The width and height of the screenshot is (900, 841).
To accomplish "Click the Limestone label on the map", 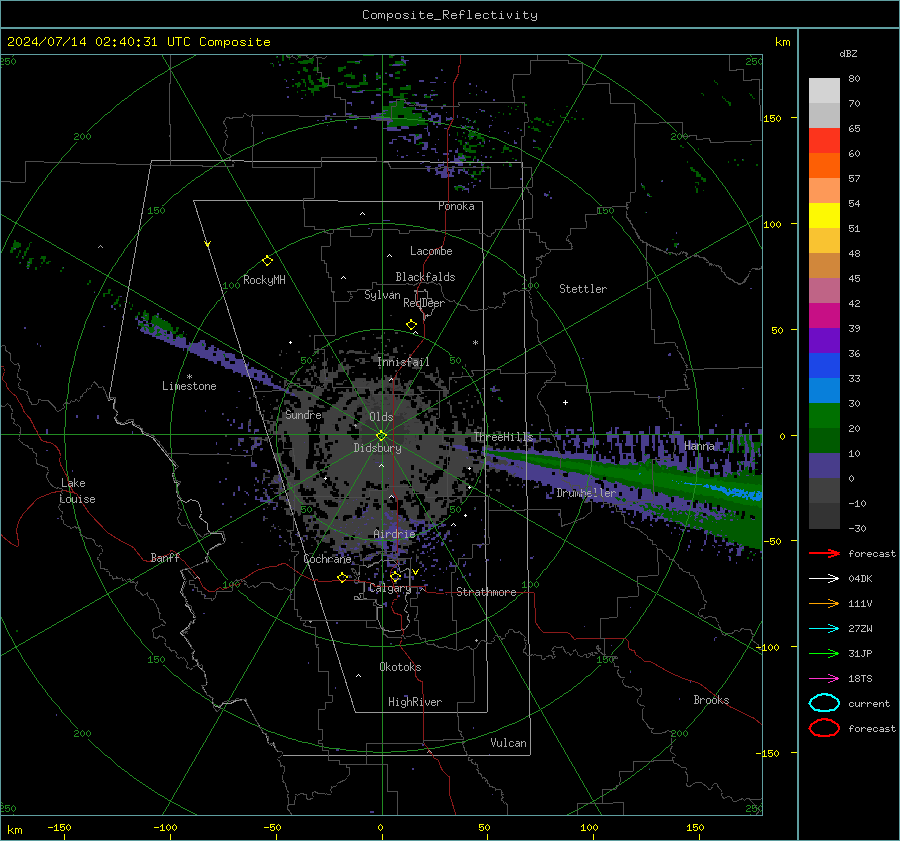I will [189, 386].
